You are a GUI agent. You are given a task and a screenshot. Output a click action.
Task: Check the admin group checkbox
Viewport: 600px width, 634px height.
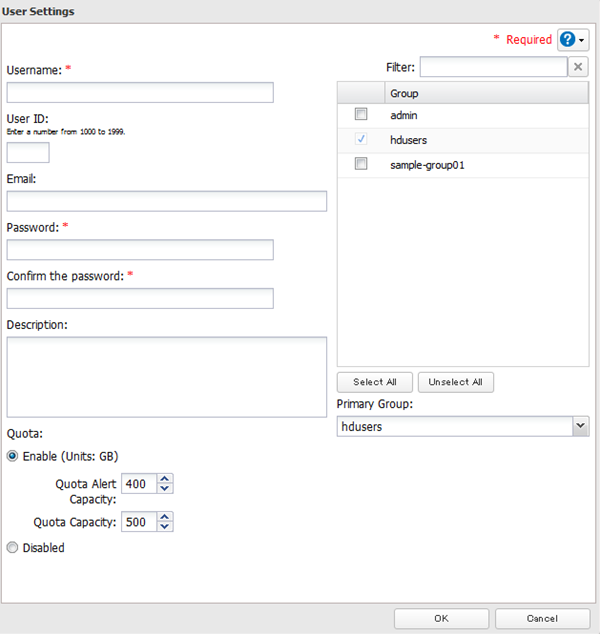(361, 116)
